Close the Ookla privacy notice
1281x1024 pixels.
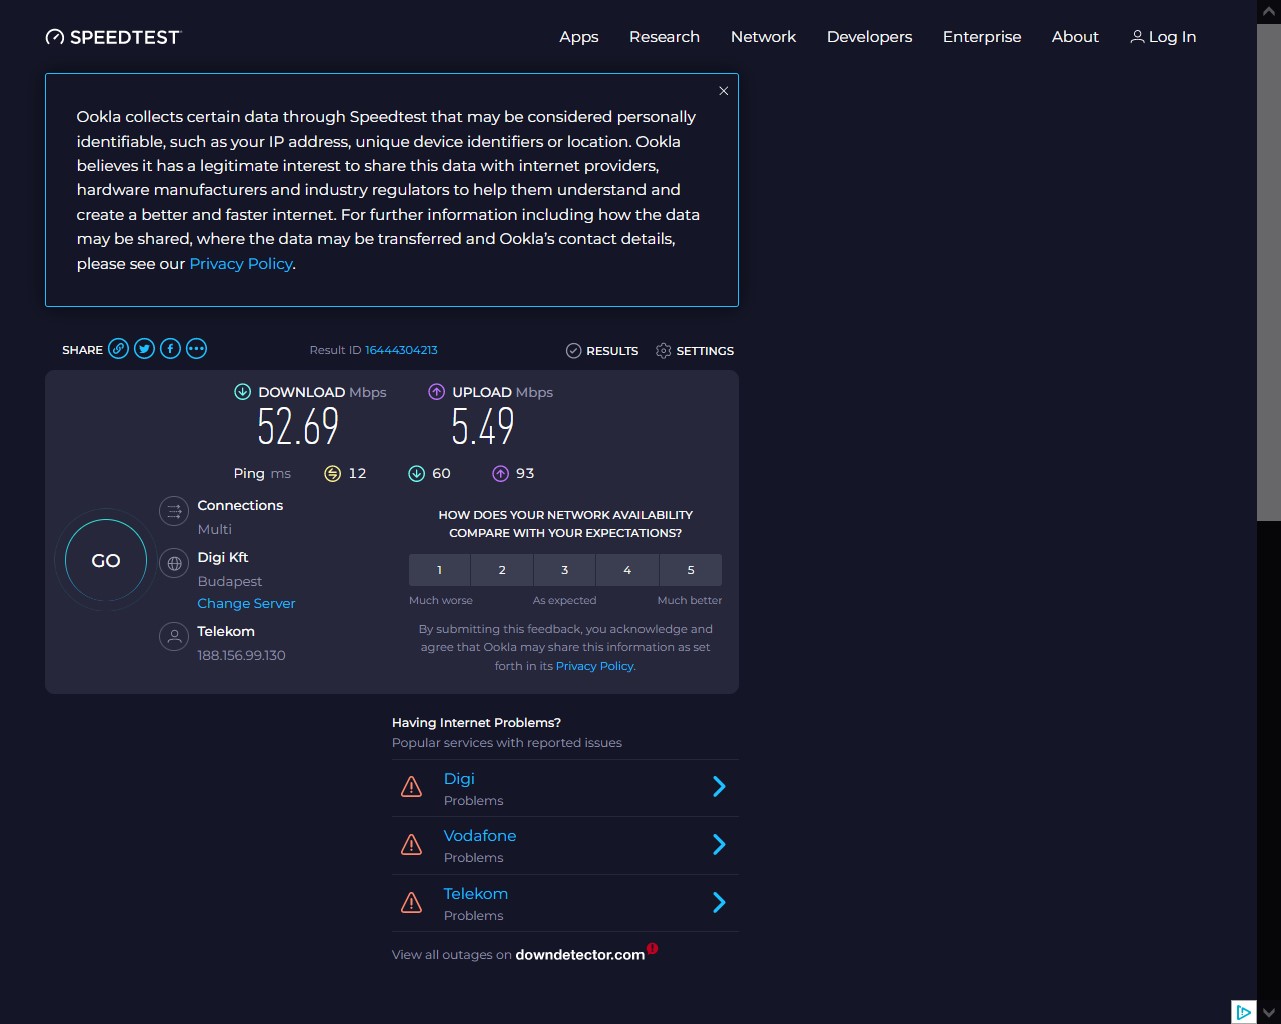(x=723, y=91)
